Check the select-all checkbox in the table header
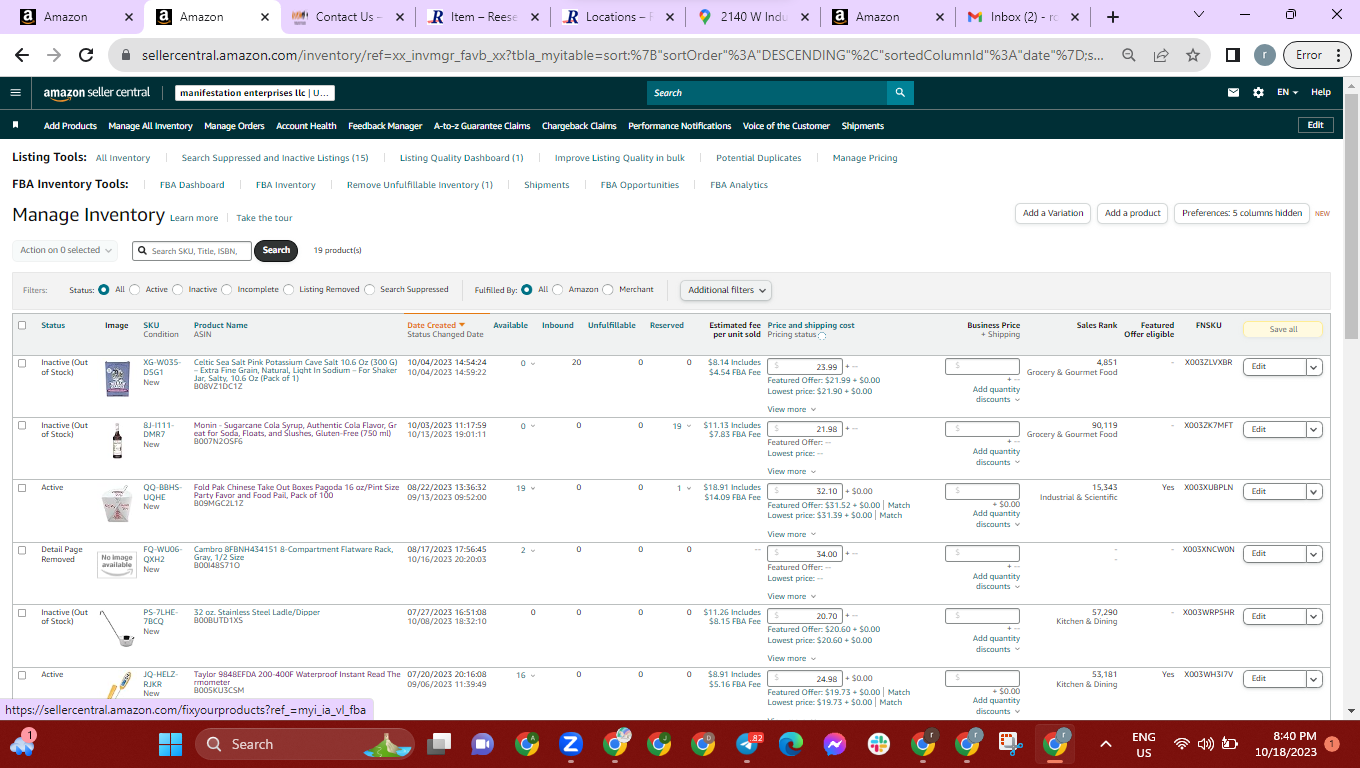The height and width of the screenshot is (768, 1360). [22, 325]
